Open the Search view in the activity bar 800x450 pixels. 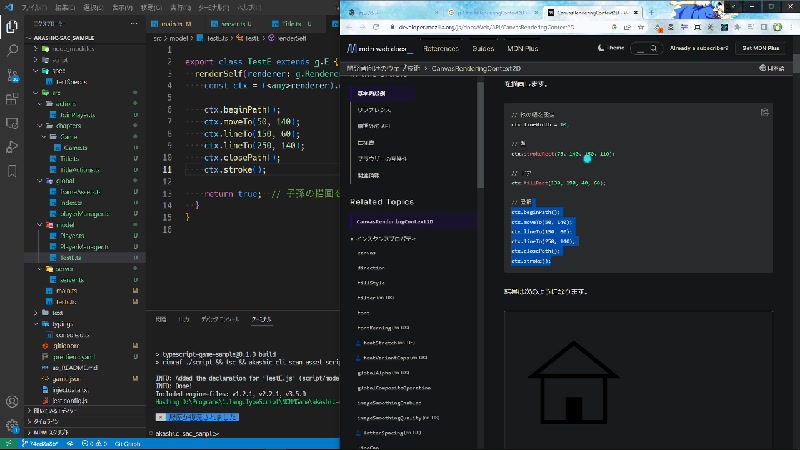(x=12, y=50)
